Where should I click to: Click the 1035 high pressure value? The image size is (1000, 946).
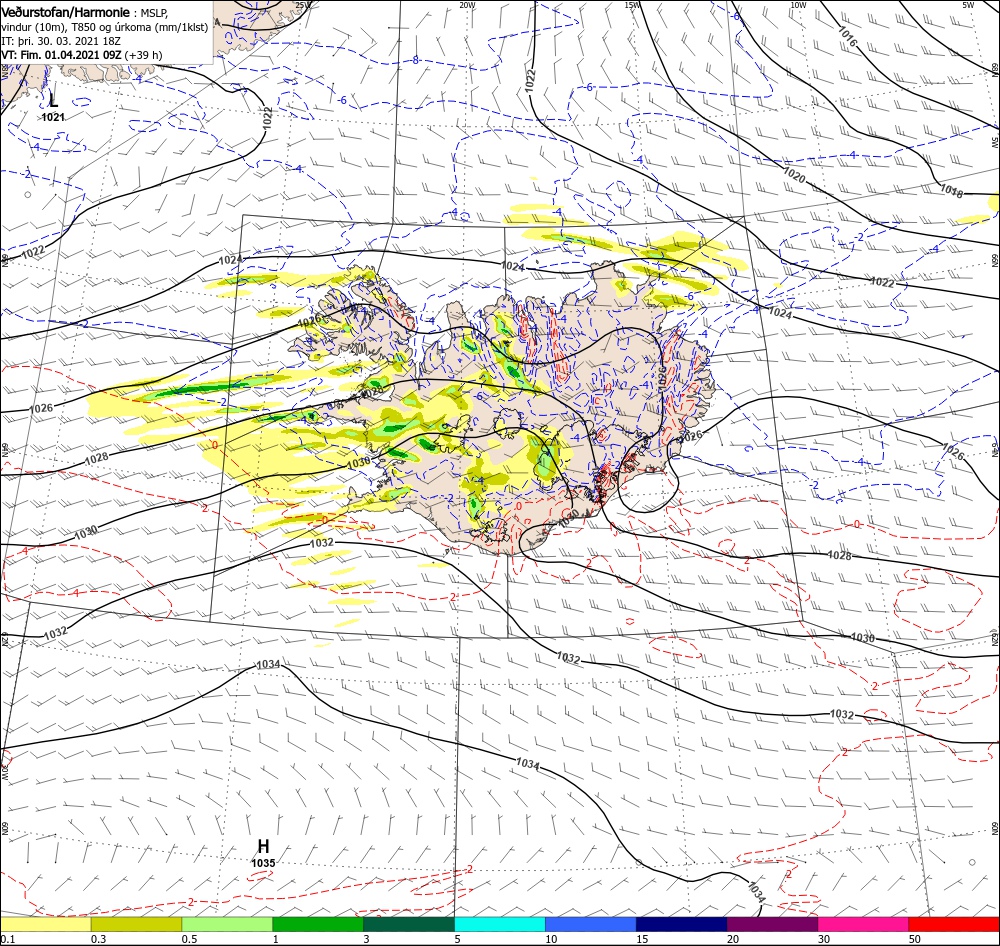tap(263, 863)
